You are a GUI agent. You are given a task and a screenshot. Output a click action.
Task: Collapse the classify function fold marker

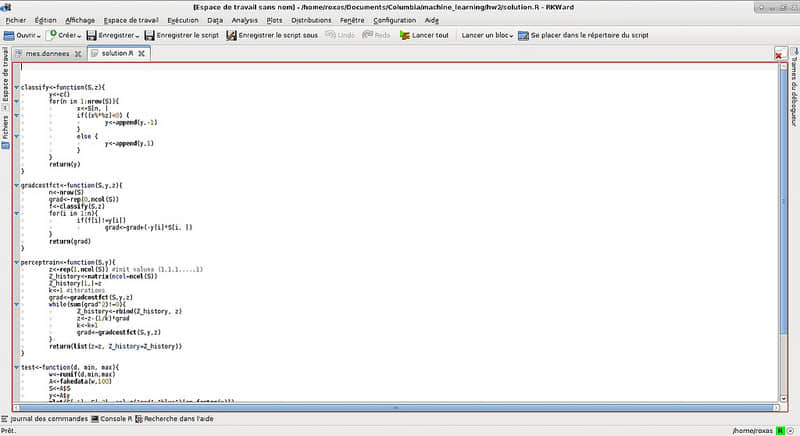(x=17, y=88)
